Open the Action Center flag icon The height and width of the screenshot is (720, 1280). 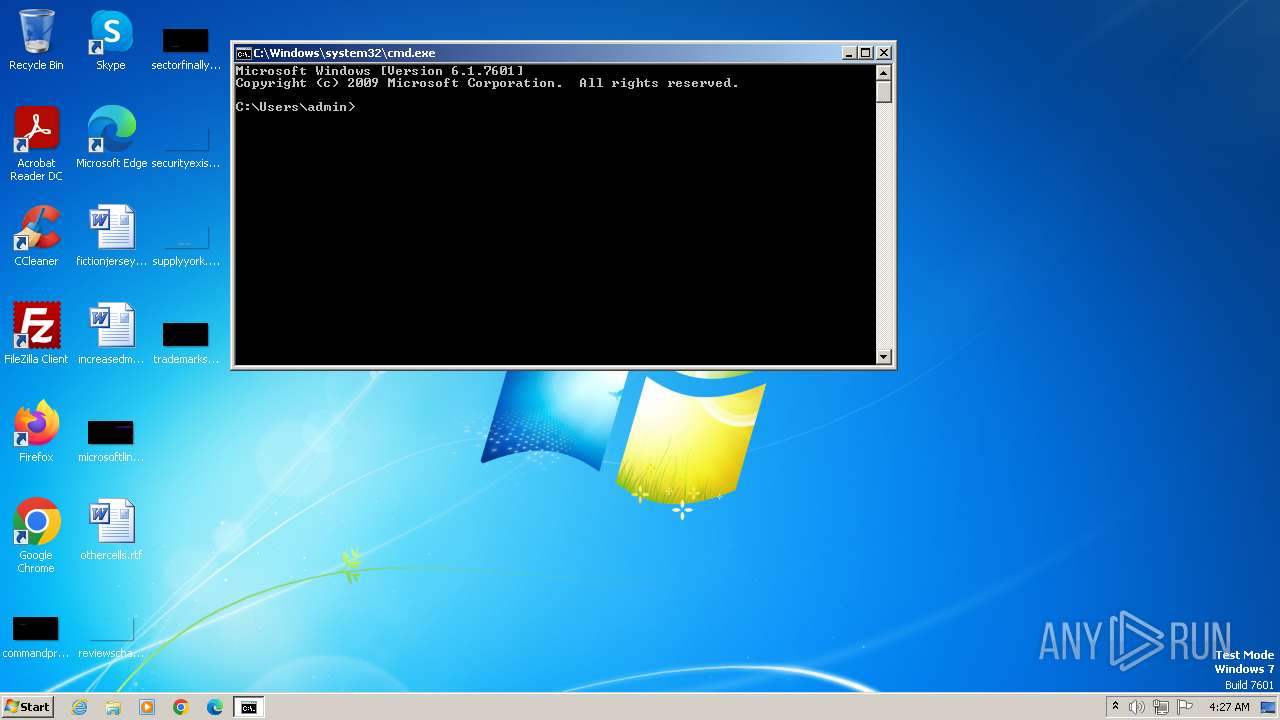coord(1185,707)
